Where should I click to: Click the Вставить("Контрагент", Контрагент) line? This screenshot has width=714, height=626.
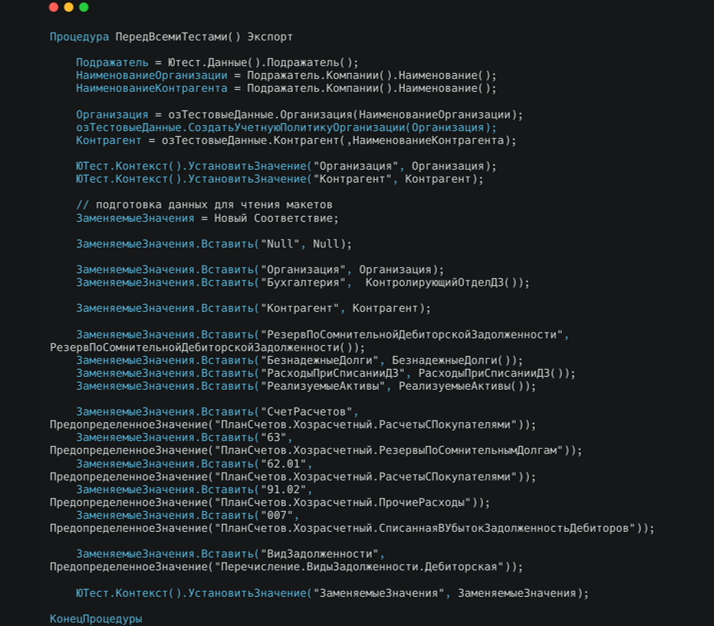point(254,308)
